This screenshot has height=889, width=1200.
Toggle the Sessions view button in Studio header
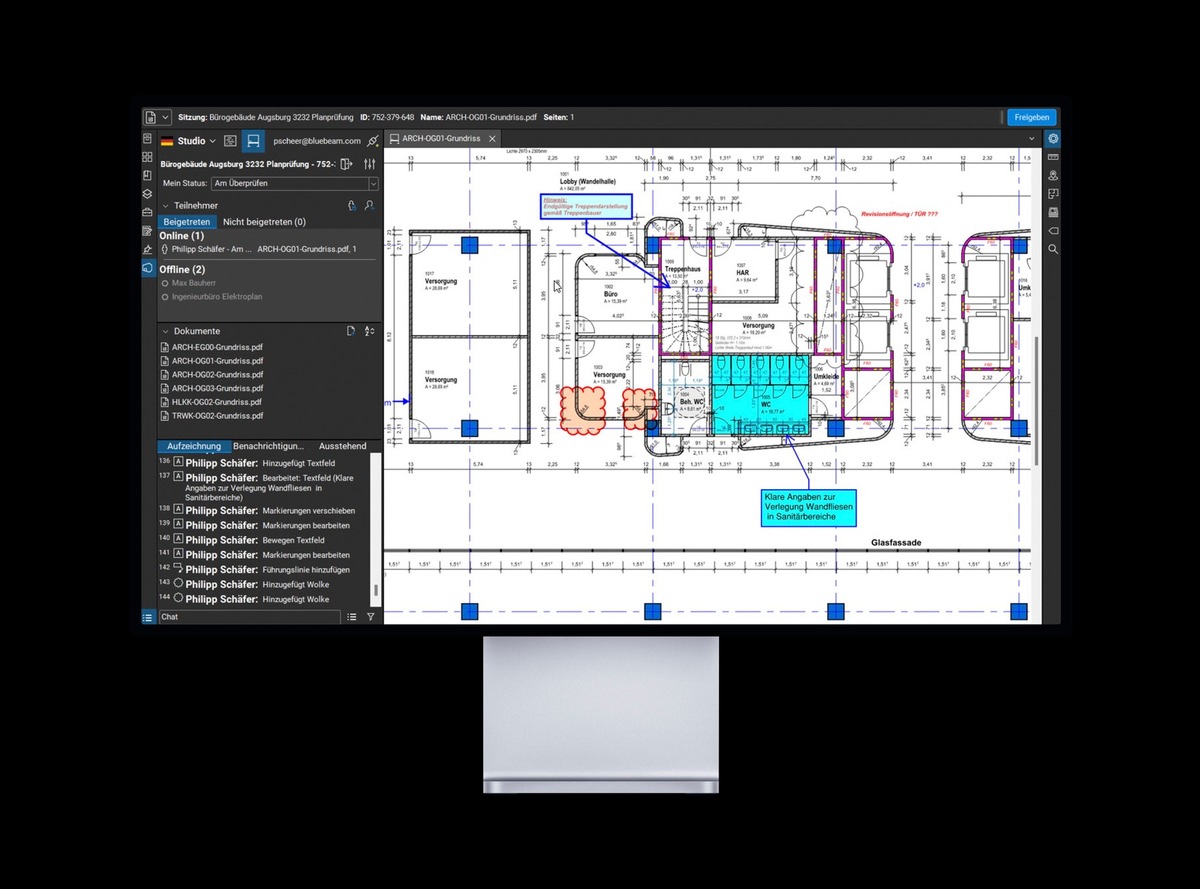click(x=254, y=141)
